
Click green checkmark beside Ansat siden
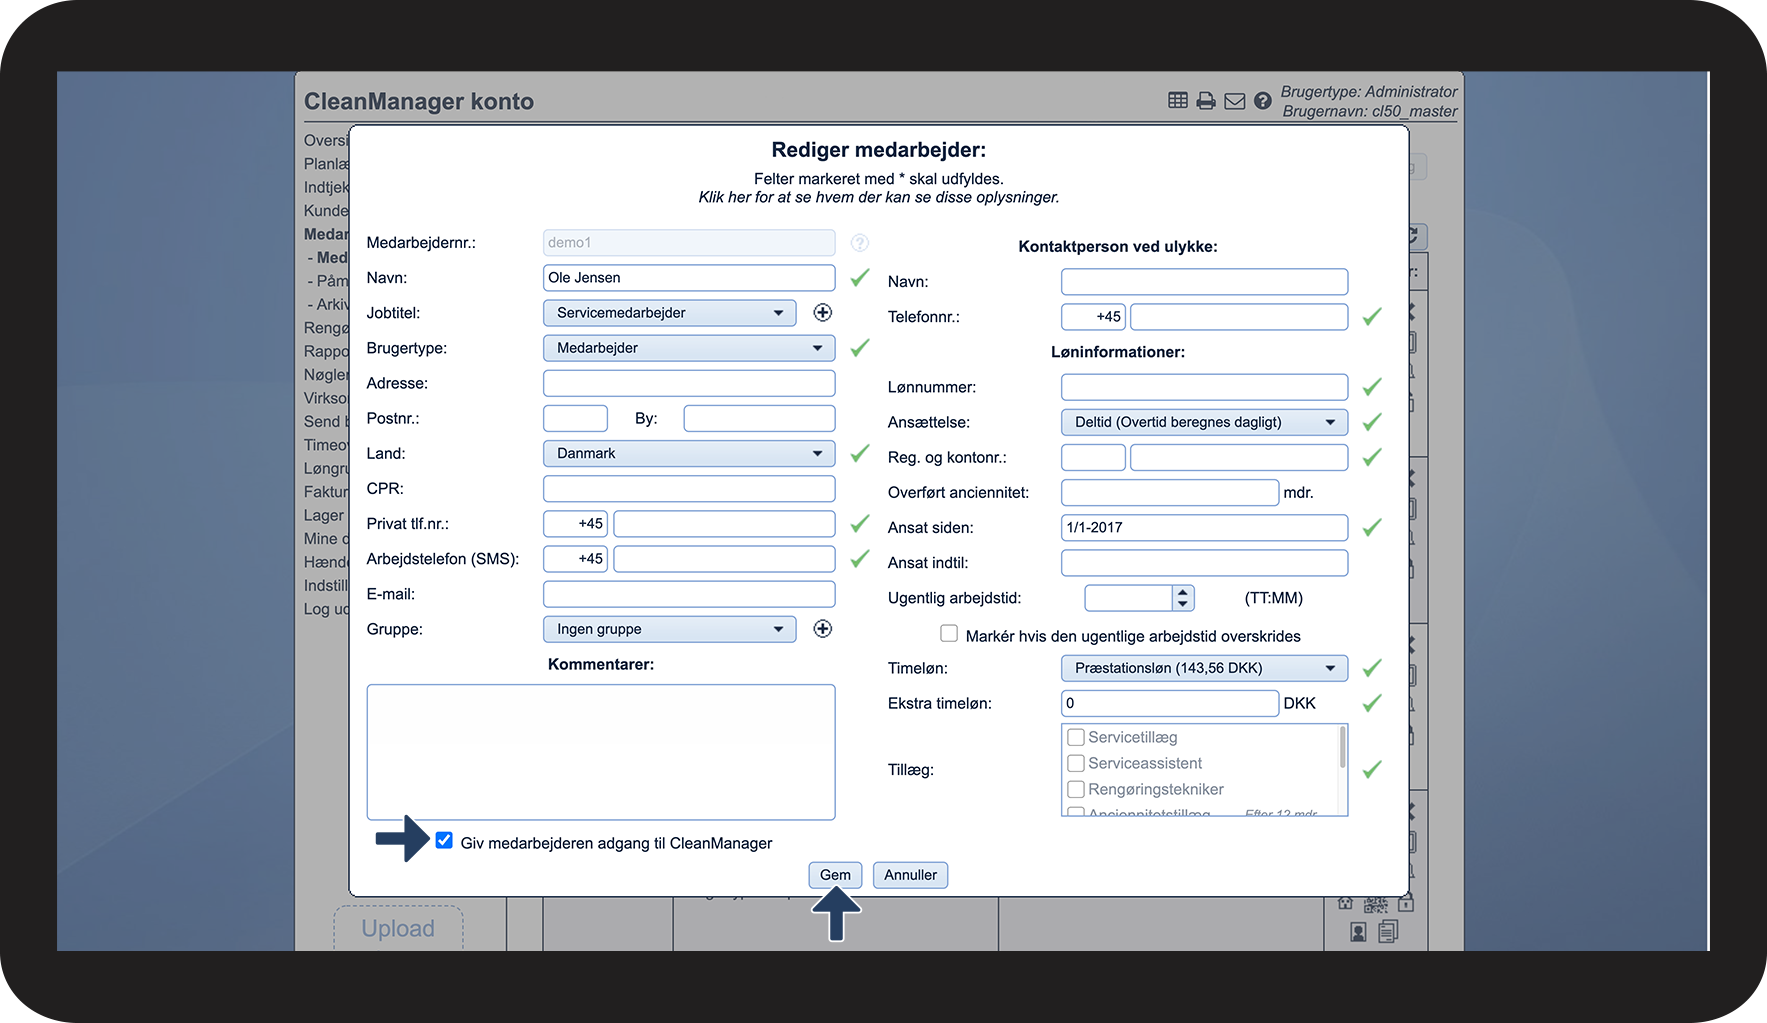tap(1372, 527)
